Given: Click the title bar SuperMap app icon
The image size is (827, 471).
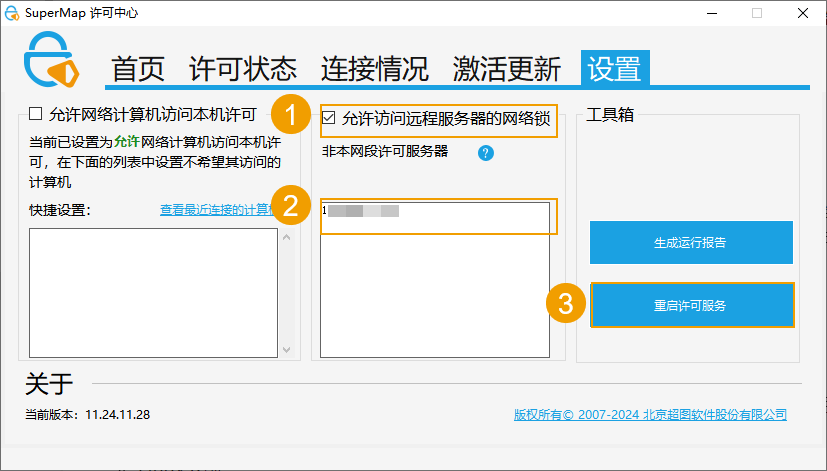Looking at the screenshot, I should [x=12, y=13].
